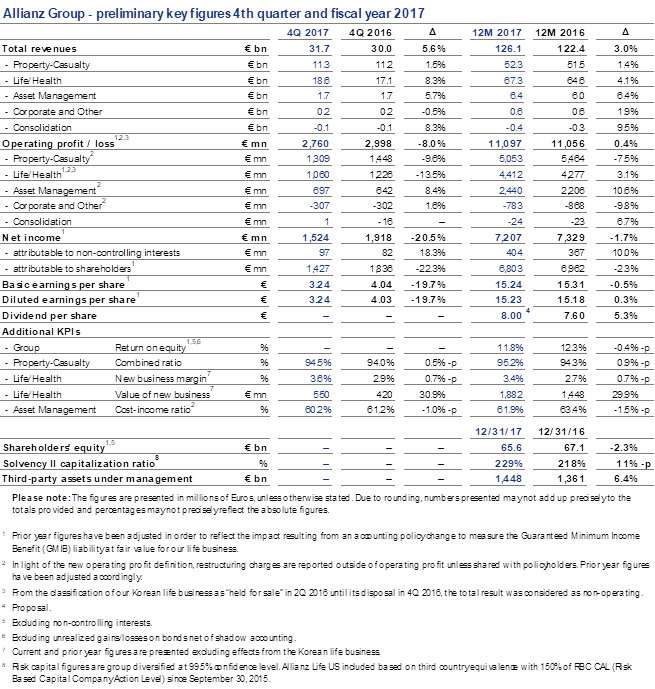The image size is (655, 689).
Task: Click footnote 'Excluding non-controlling interests.'
Action: pyautogui.click(x=82, y=623)
